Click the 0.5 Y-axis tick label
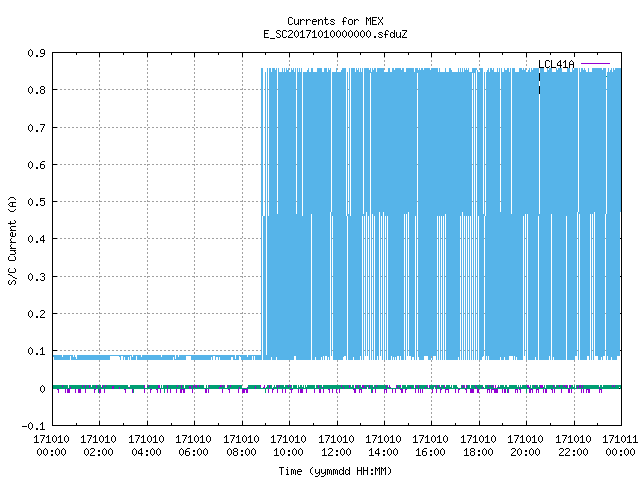 click(36, 202)
